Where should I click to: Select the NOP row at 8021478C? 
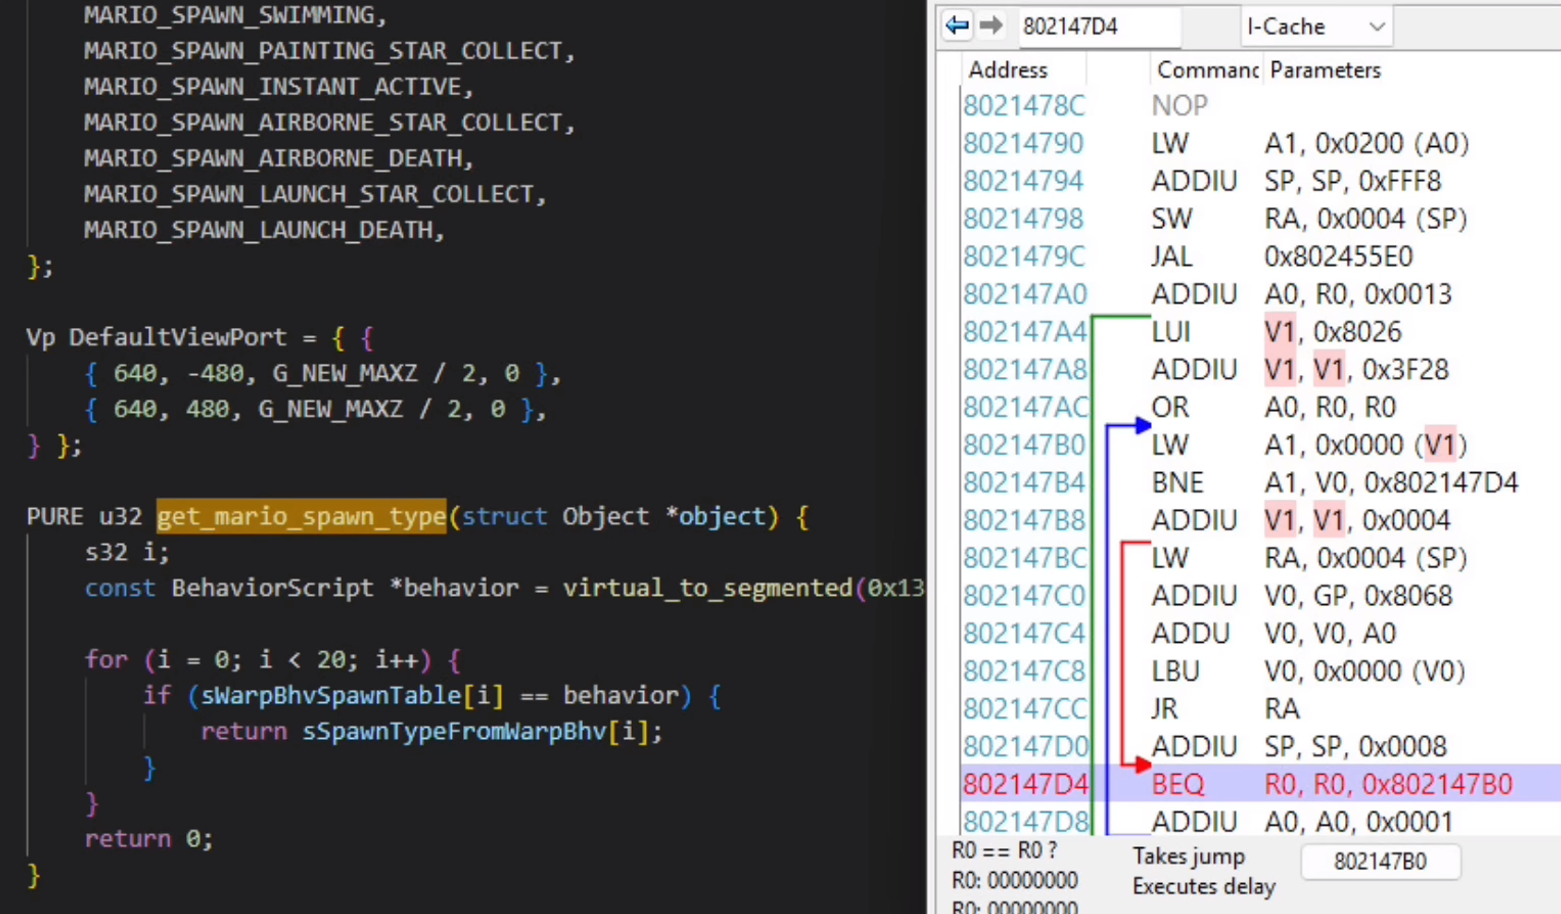pos(1180,106)
